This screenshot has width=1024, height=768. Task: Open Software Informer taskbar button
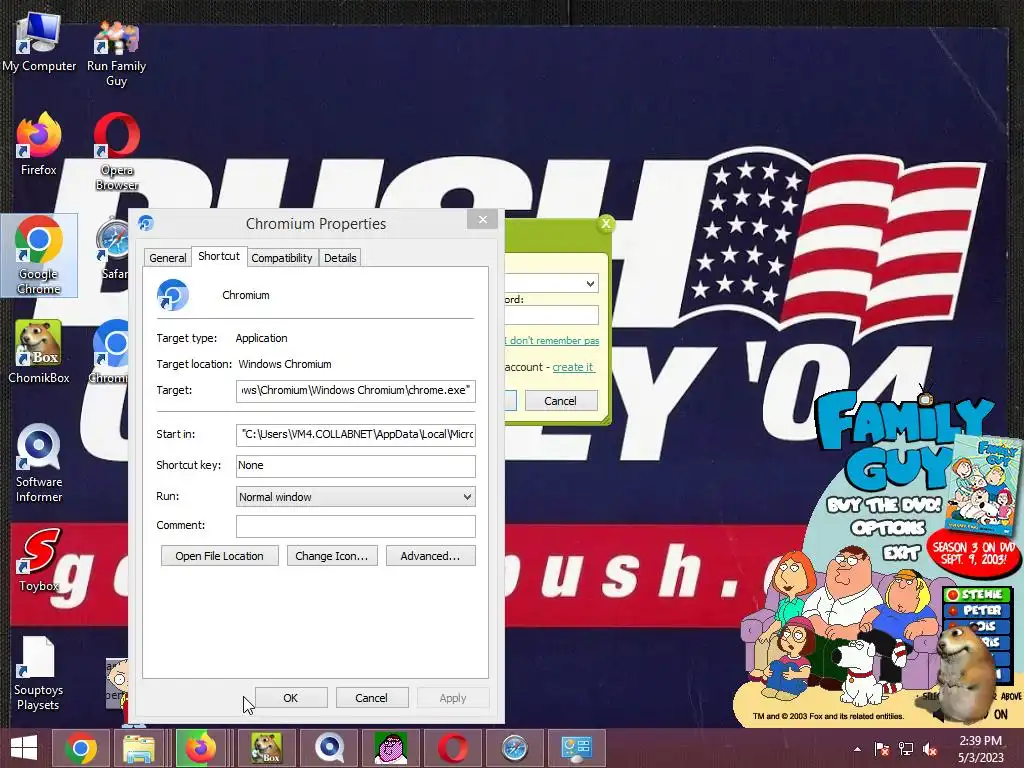pyautogui.click(x=329, y=748)
